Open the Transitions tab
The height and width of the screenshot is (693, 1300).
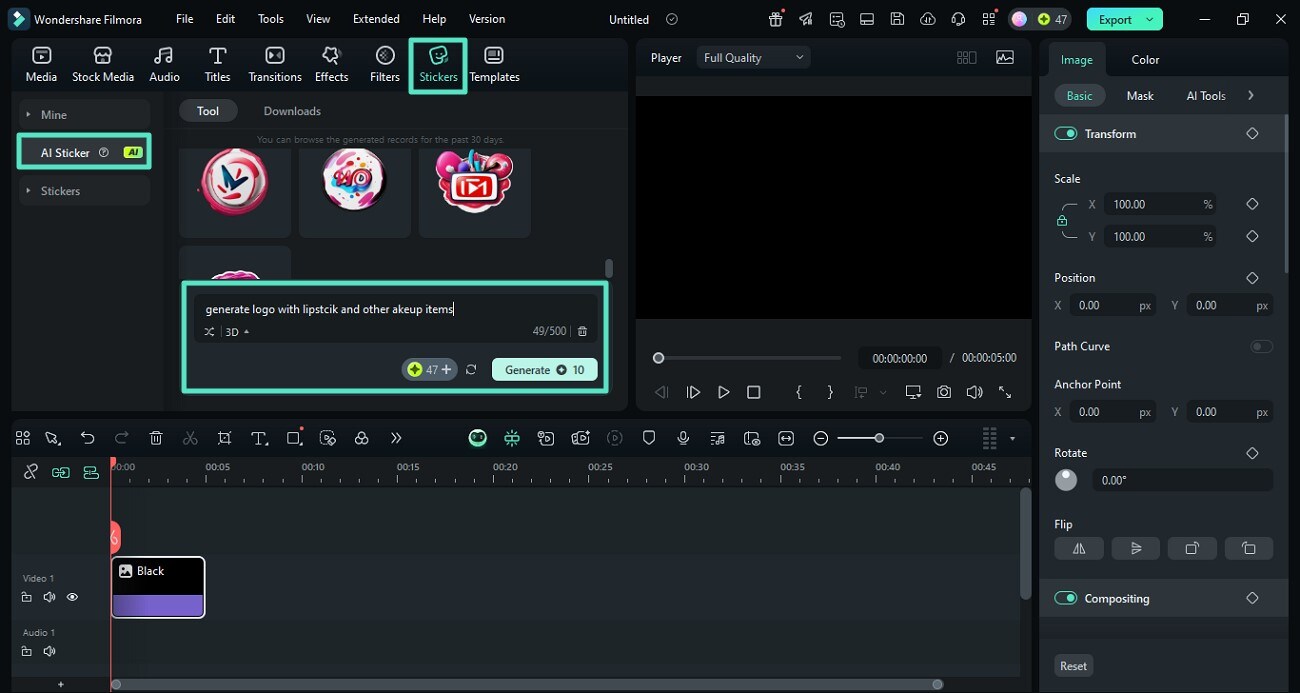275,65
